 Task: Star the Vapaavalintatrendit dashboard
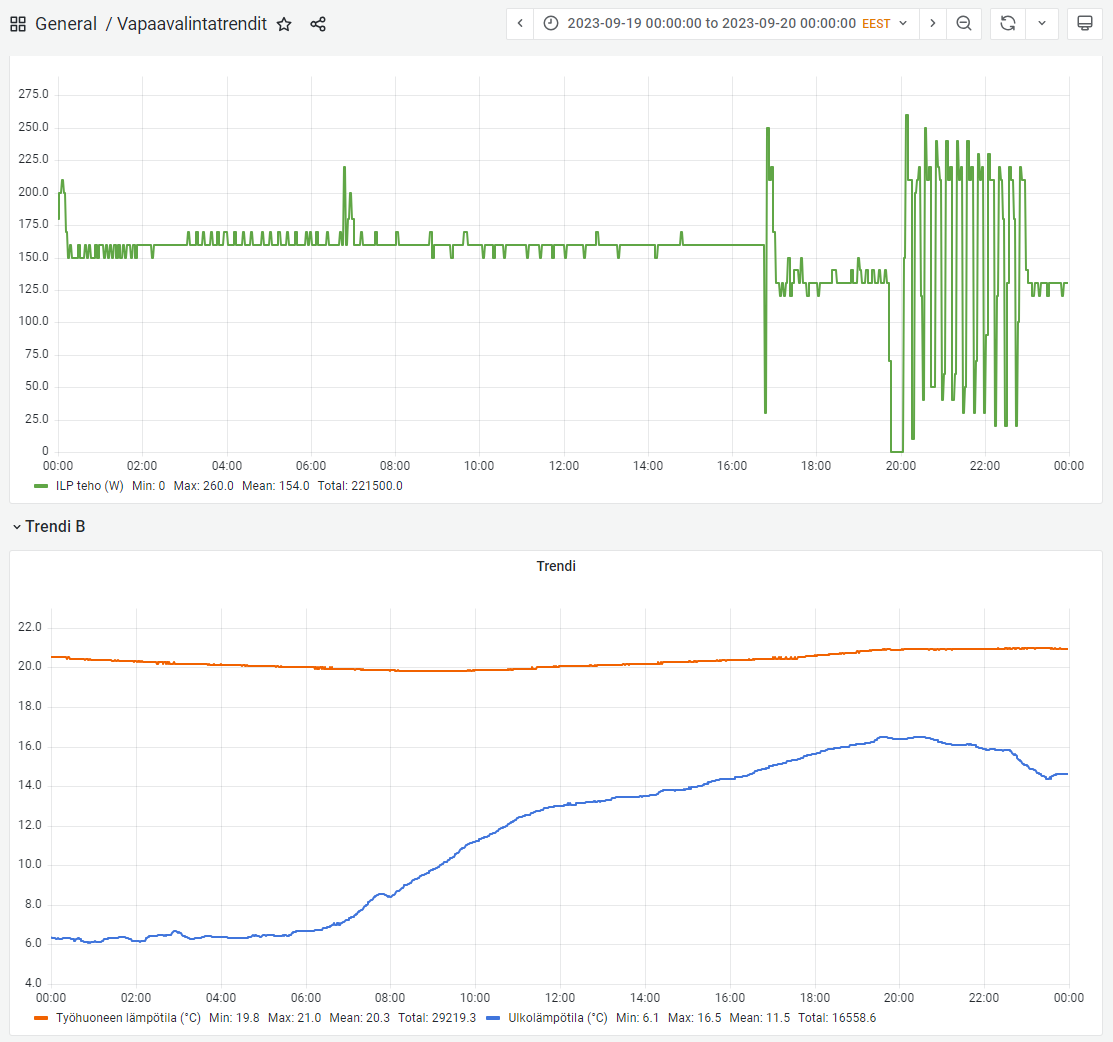(284, 24)
